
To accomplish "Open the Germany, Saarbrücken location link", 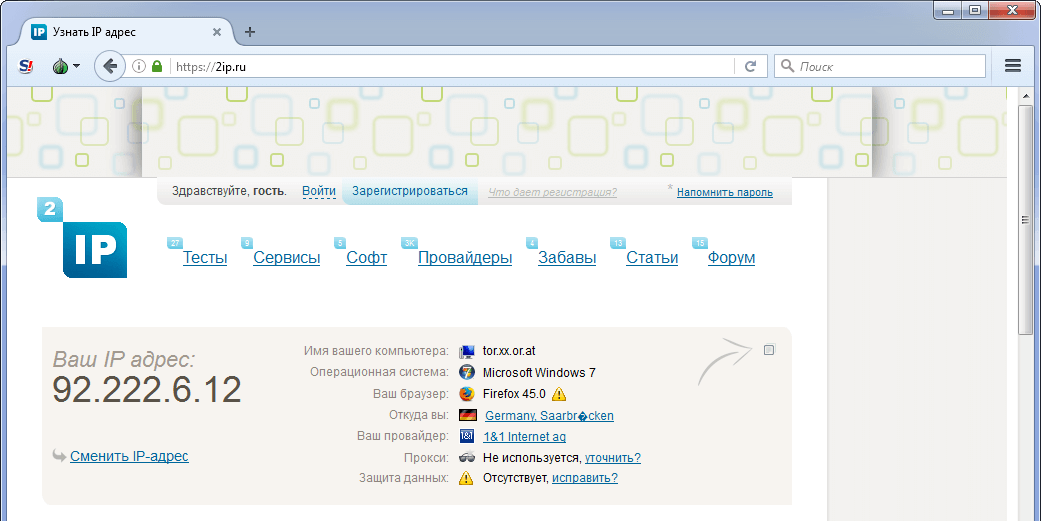I will coord(549,415).
